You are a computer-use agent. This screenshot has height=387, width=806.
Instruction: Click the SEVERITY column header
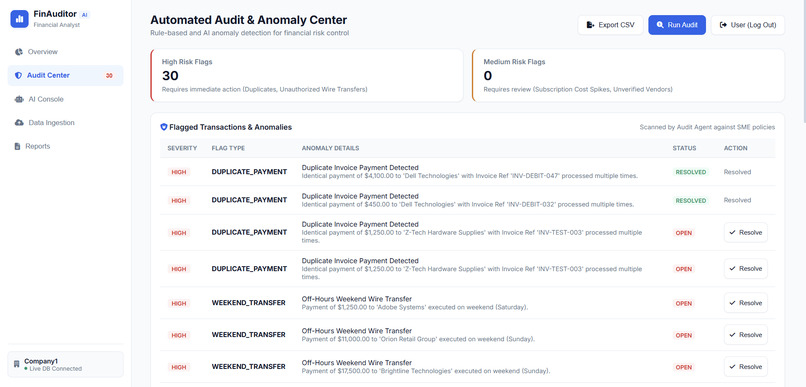pos(182,148)
